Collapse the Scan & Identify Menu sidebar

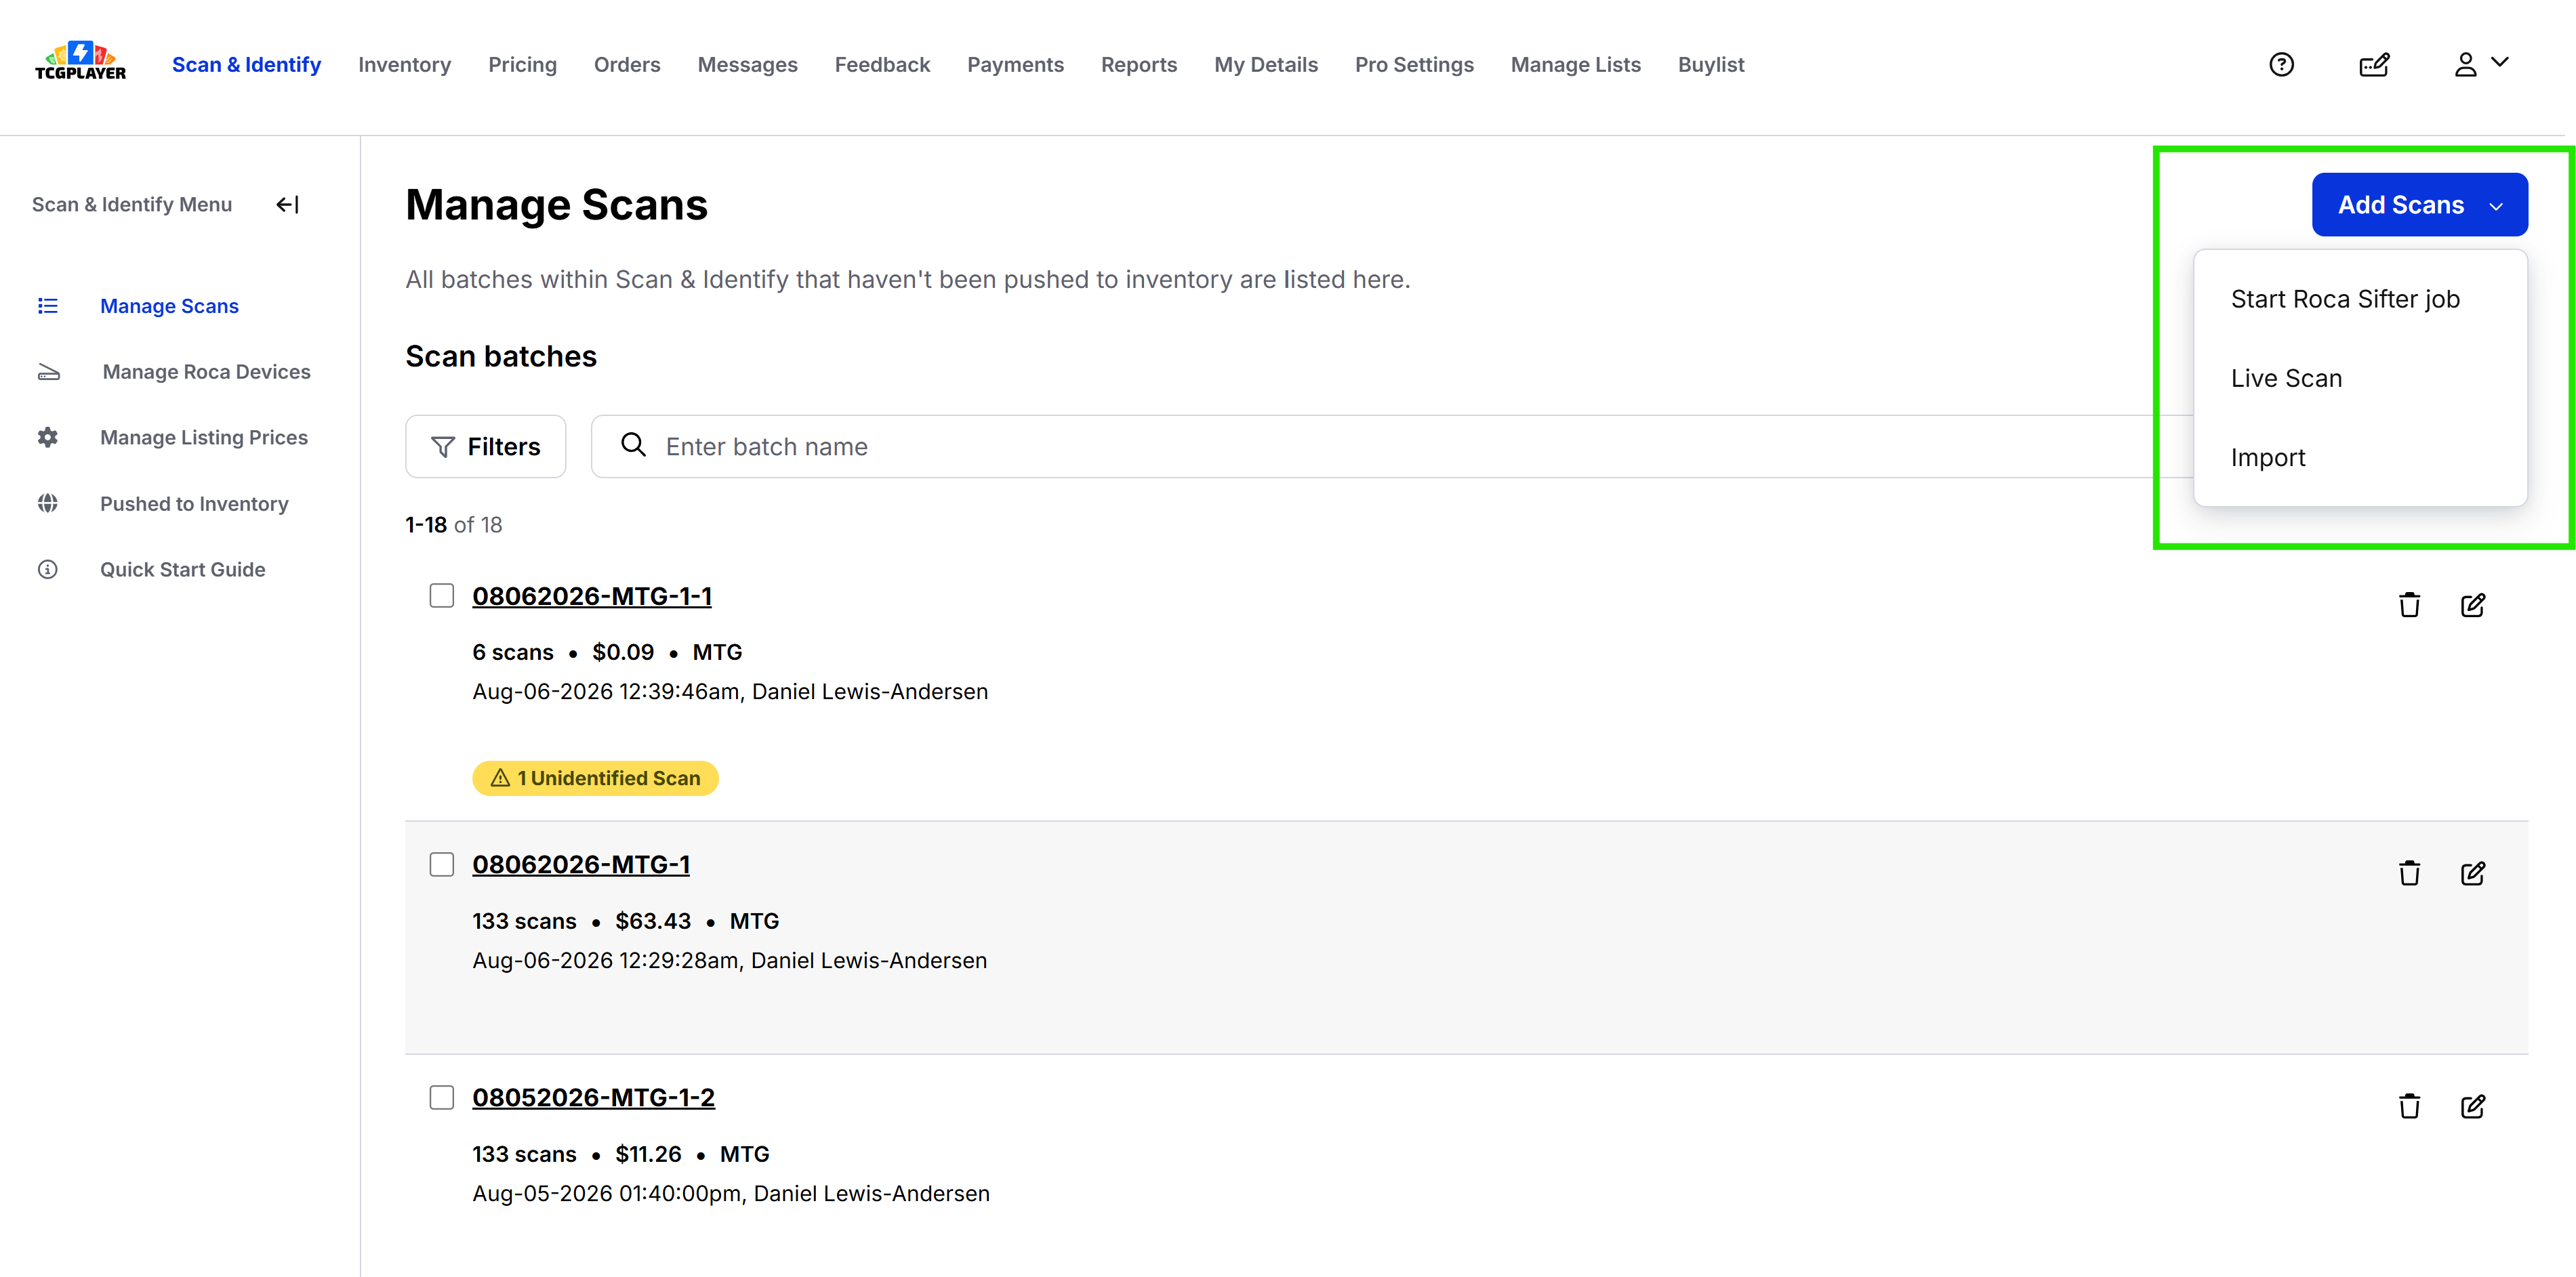[x=288, y=205]
